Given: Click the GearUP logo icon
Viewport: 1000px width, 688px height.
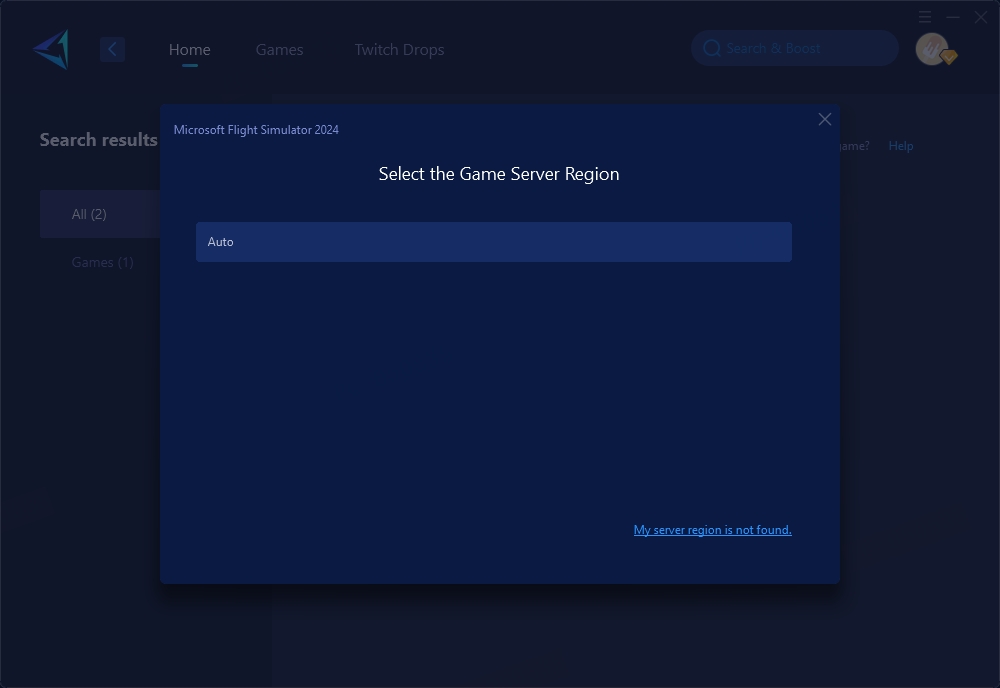Looking at the screenshot, I should click(x=51, y=49).
